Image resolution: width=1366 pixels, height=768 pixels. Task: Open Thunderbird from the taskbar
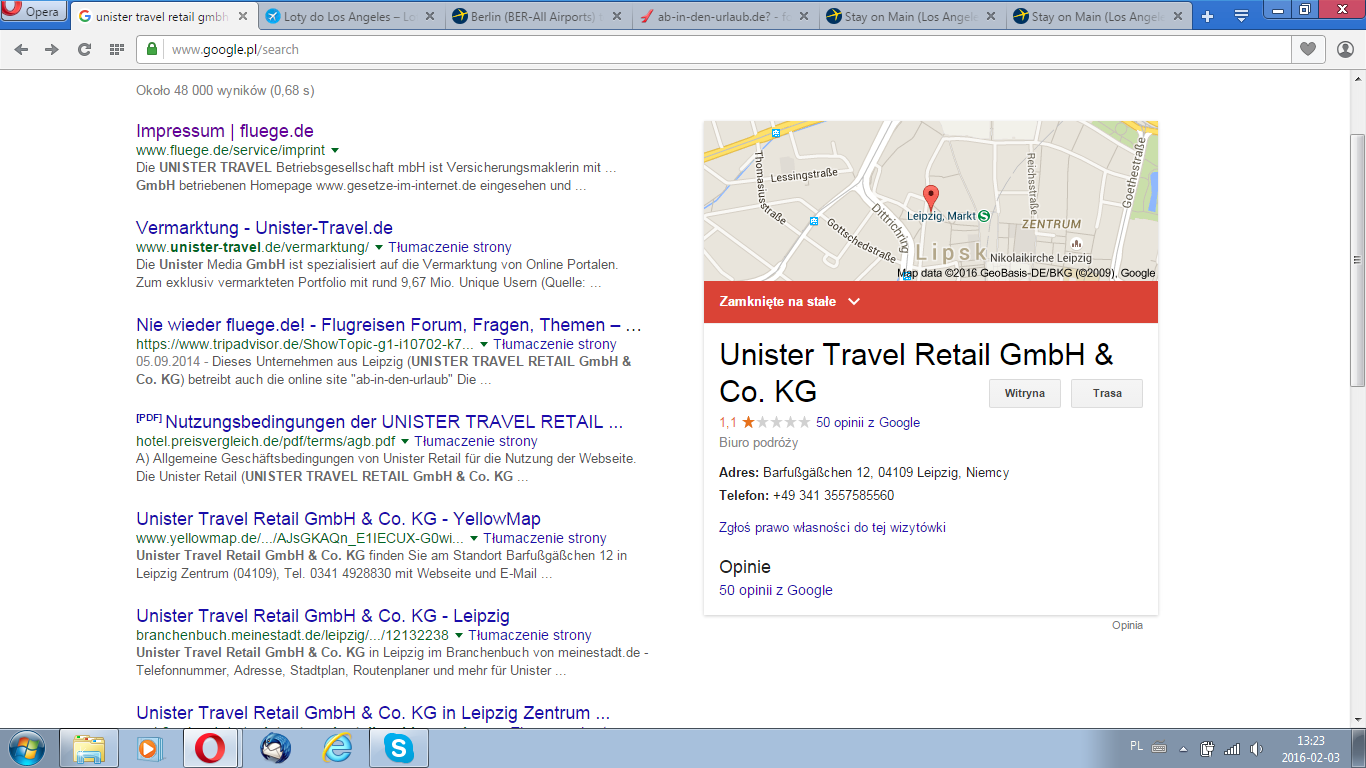(x=276, y=748)
